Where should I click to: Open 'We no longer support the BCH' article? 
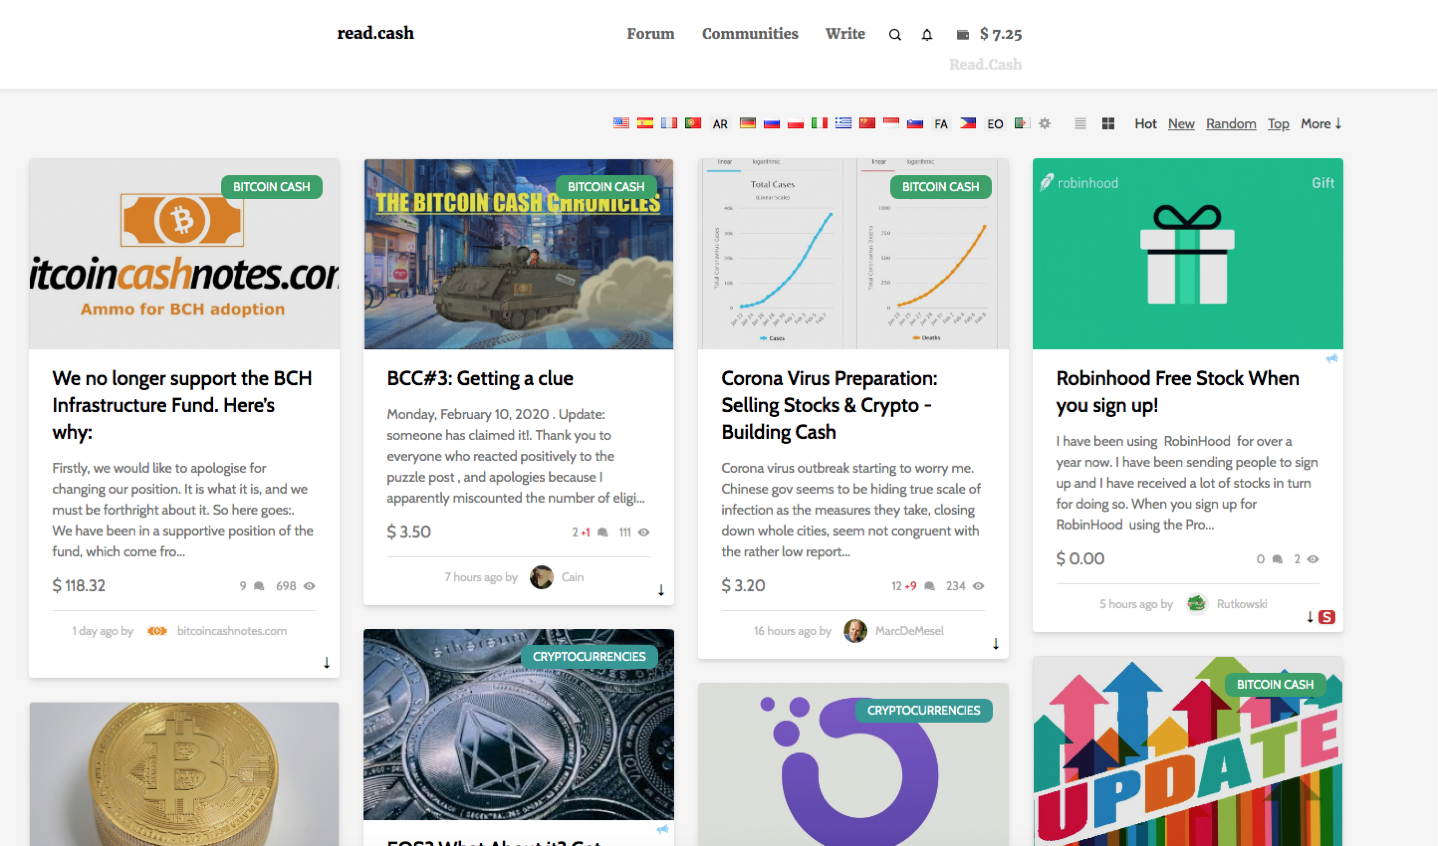182,405
